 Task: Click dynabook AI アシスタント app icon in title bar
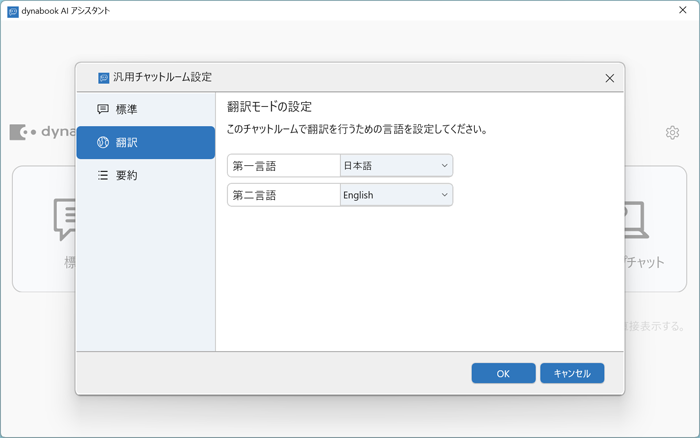pyautogui.click(x=13, y=11)
